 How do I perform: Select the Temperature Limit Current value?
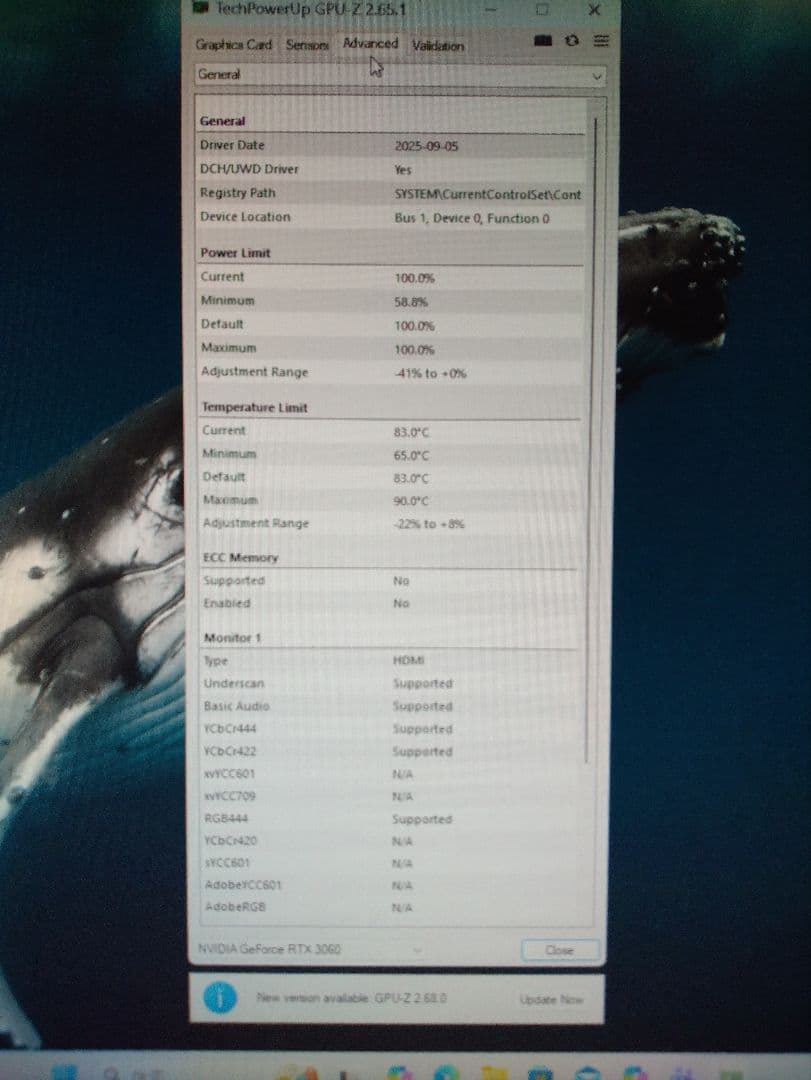[x=411, y=432]
